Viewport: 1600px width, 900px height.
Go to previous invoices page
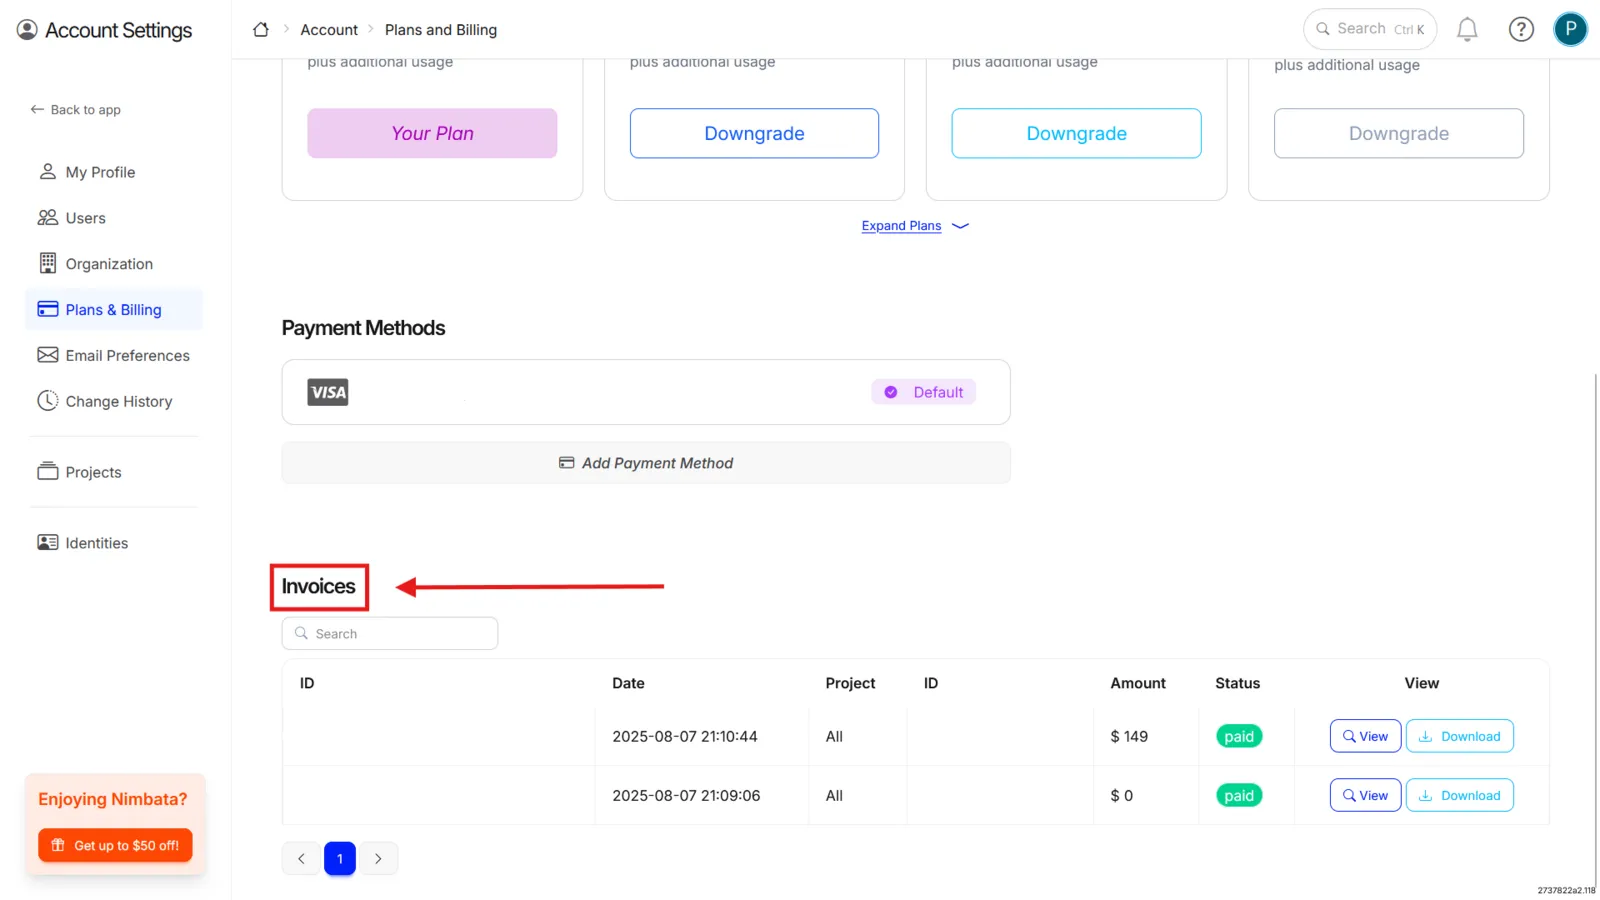click(x=301, y=858)
